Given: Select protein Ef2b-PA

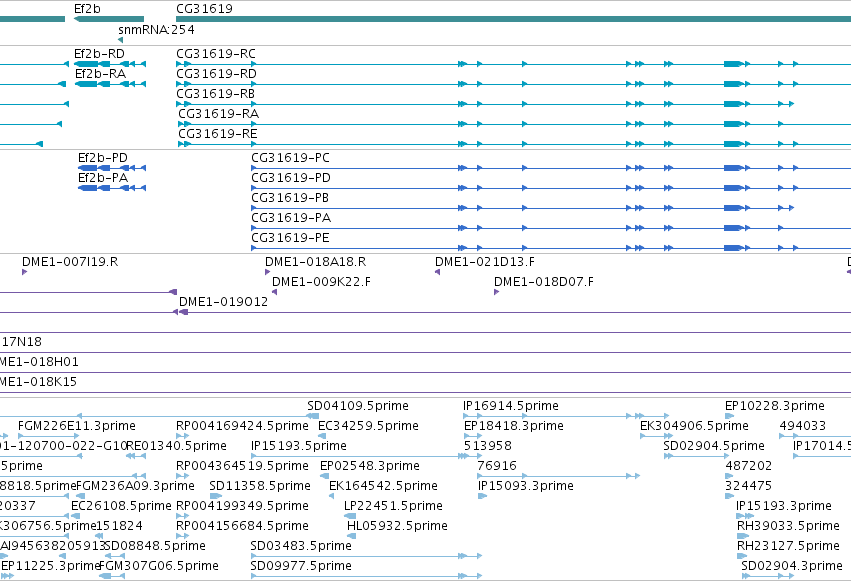Looking at the screenshot, I should point(103,178).
